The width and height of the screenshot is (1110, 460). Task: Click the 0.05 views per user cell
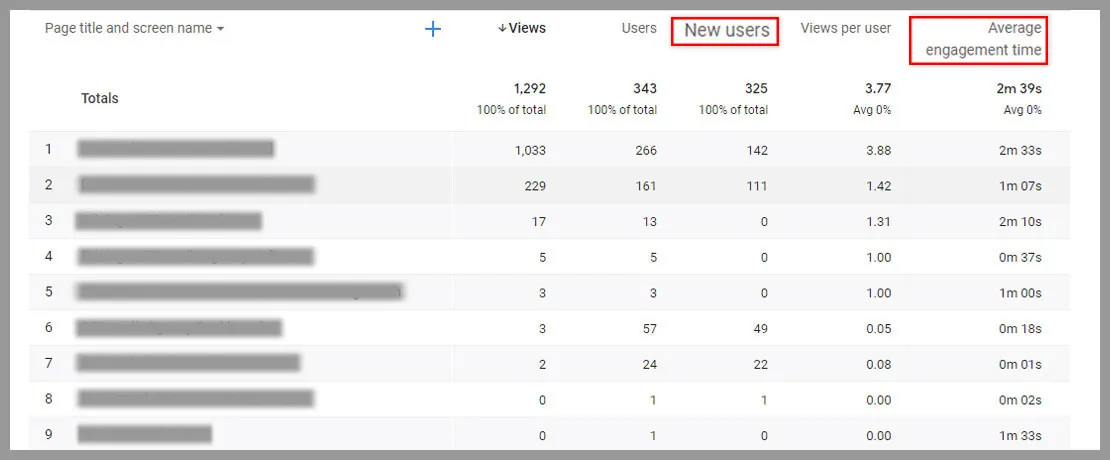coord(879,328)
